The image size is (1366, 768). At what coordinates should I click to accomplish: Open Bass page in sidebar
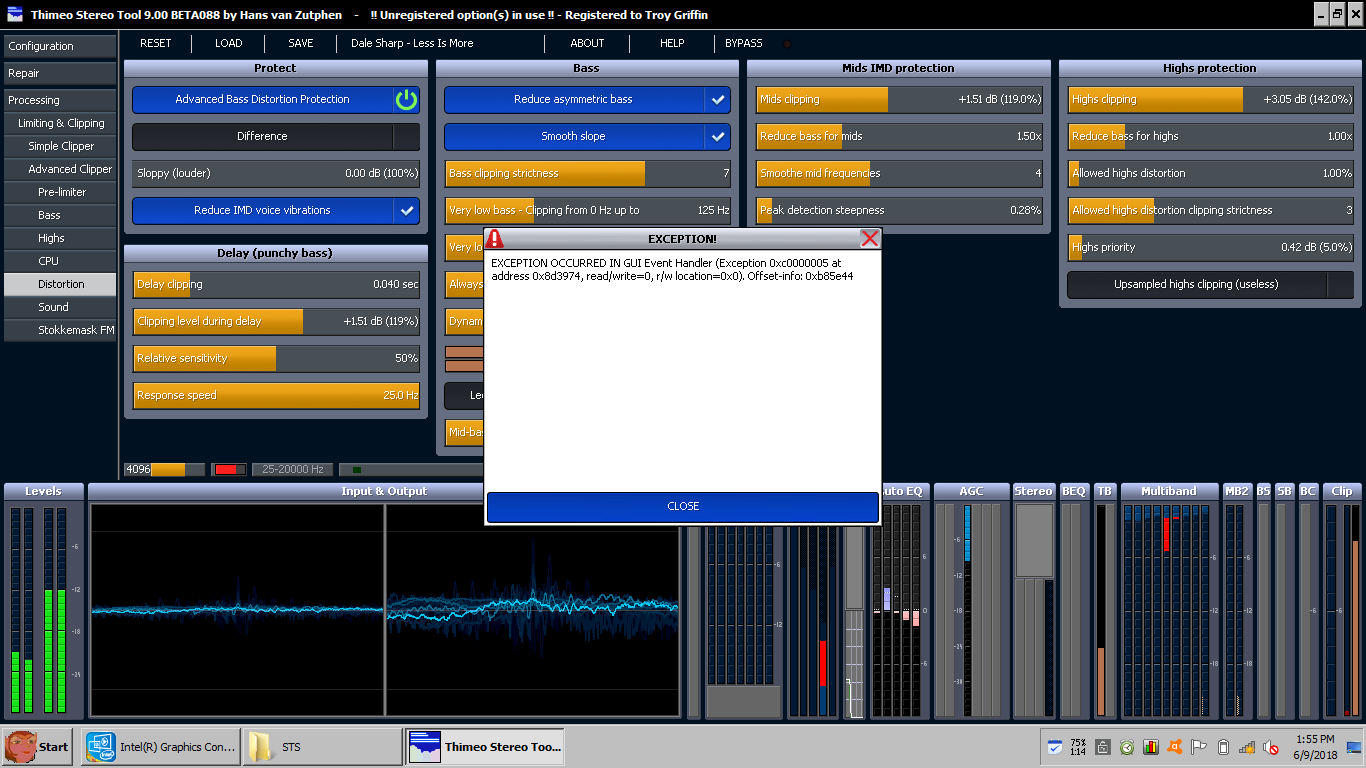pos(60,215)
